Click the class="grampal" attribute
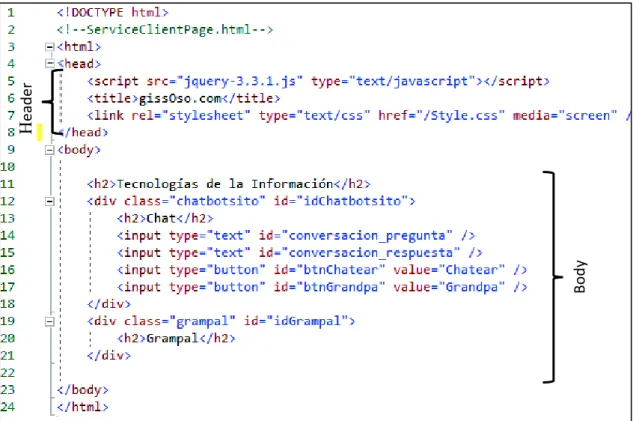The image size is (636, 421). click(180, 321)
